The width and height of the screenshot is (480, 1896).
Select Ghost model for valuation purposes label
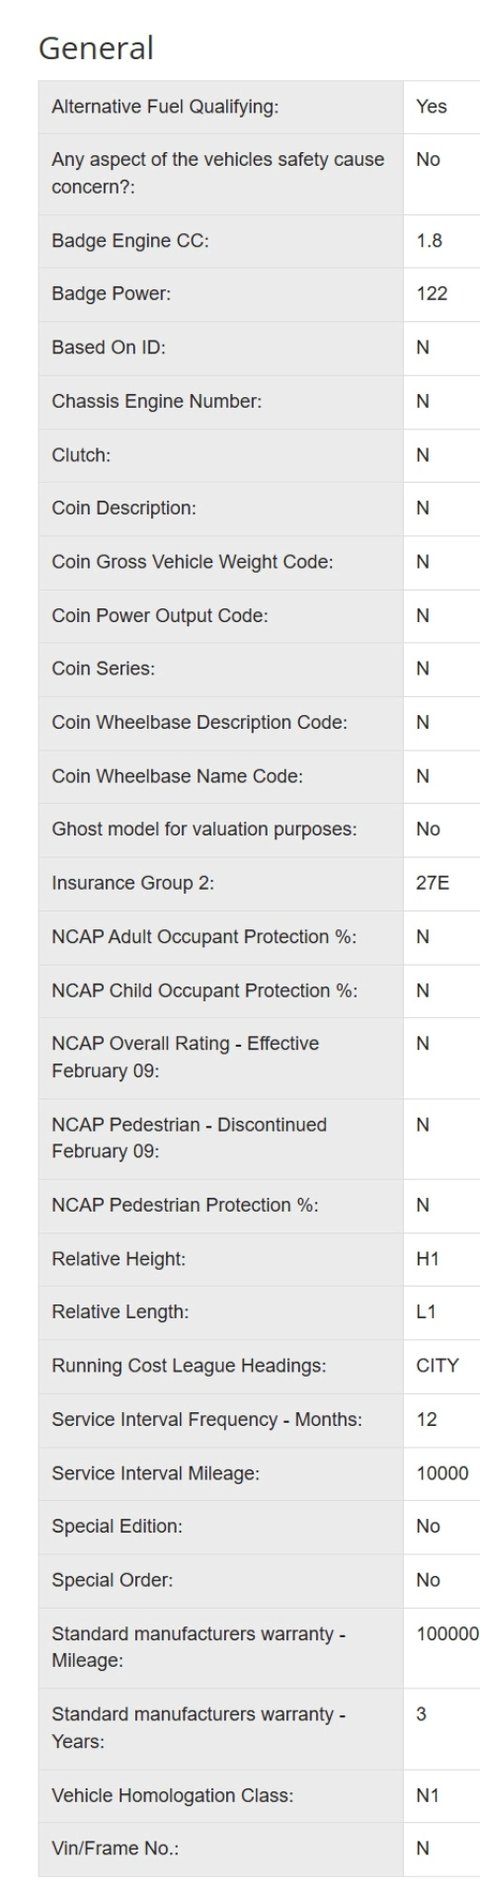204,829
